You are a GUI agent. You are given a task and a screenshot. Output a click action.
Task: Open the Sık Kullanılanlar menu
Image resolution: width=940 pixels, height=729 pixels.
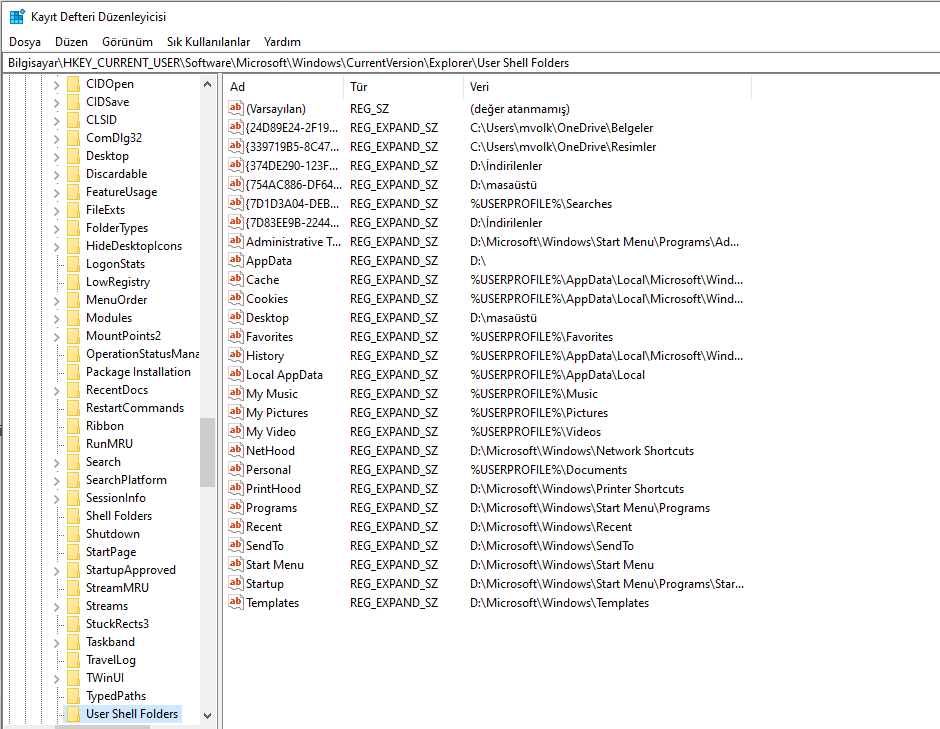208,41
